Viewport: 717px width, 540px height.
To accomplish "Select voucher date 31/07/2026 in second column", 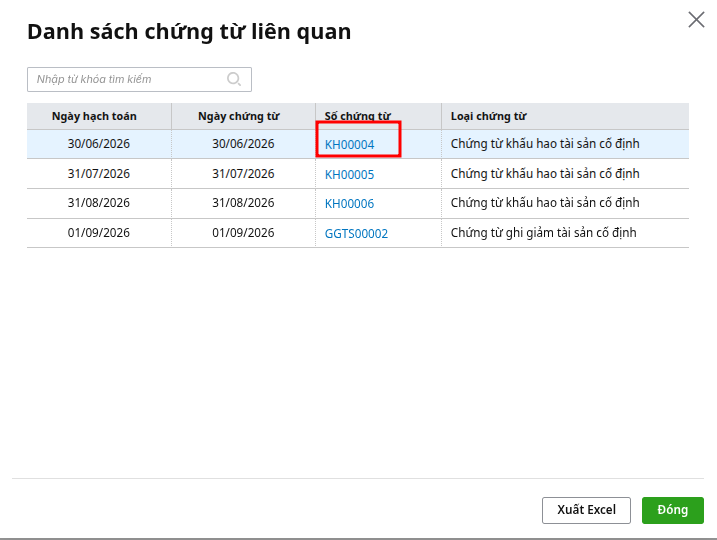I will click(243, 174).
